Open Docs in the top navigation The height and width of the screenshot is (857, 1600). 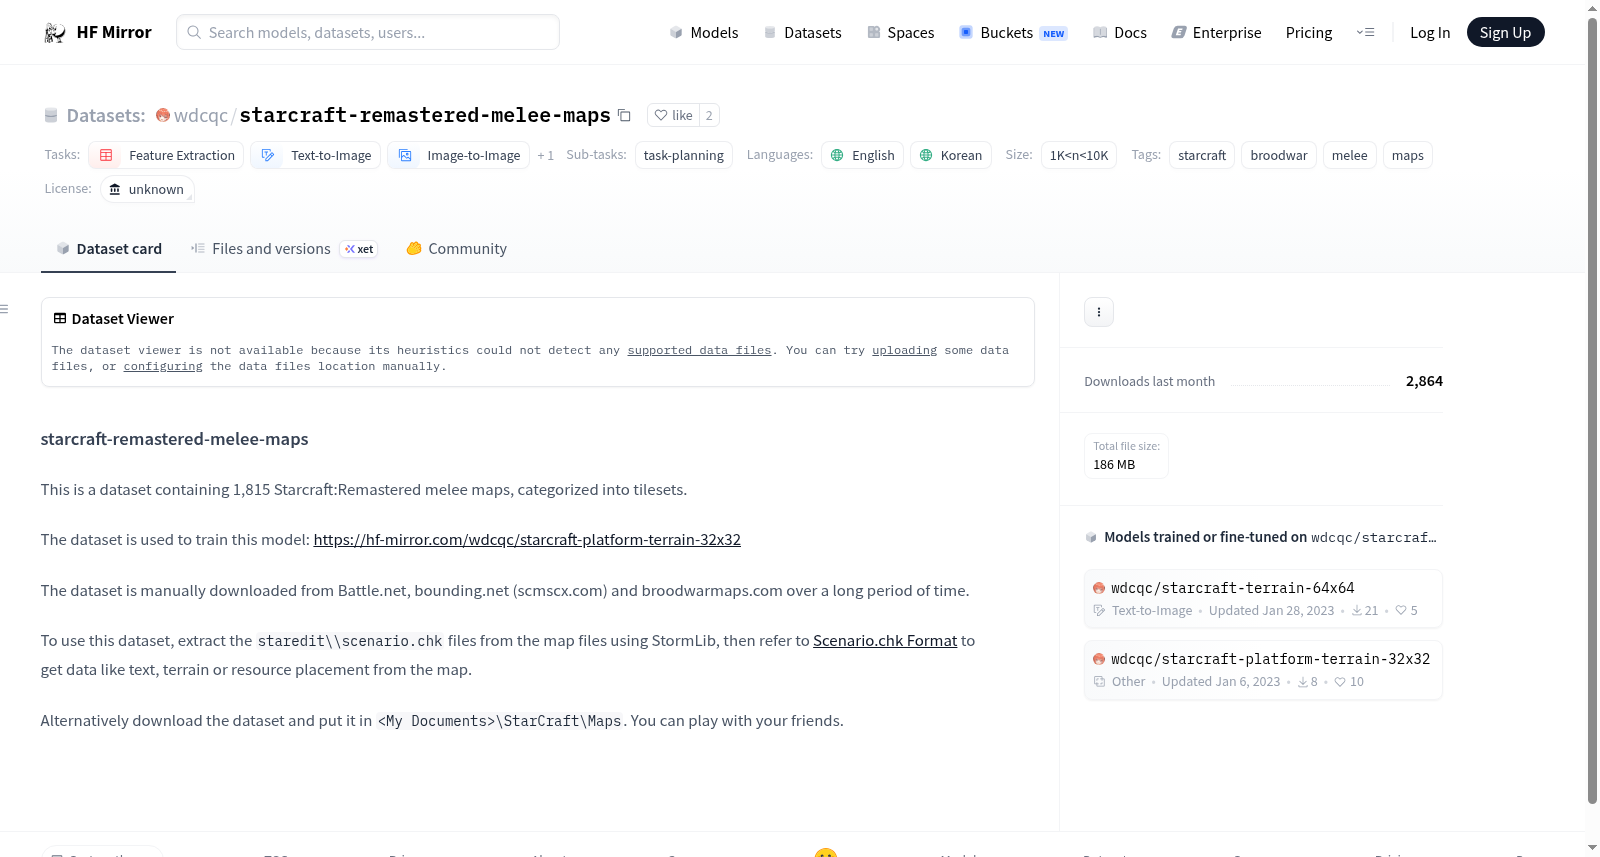pyautogui.click(x=1120, y=33)
